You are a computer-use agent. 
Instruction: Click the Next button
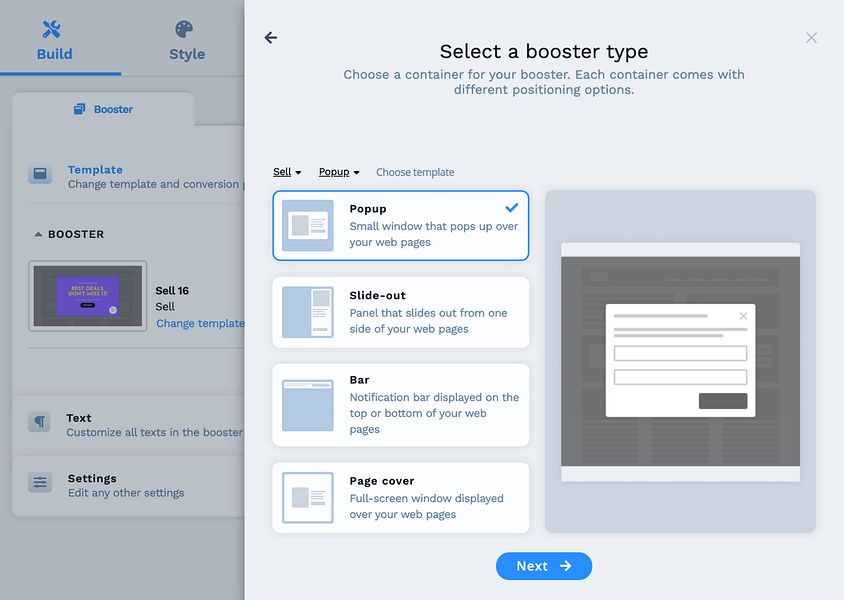[544, 566]
